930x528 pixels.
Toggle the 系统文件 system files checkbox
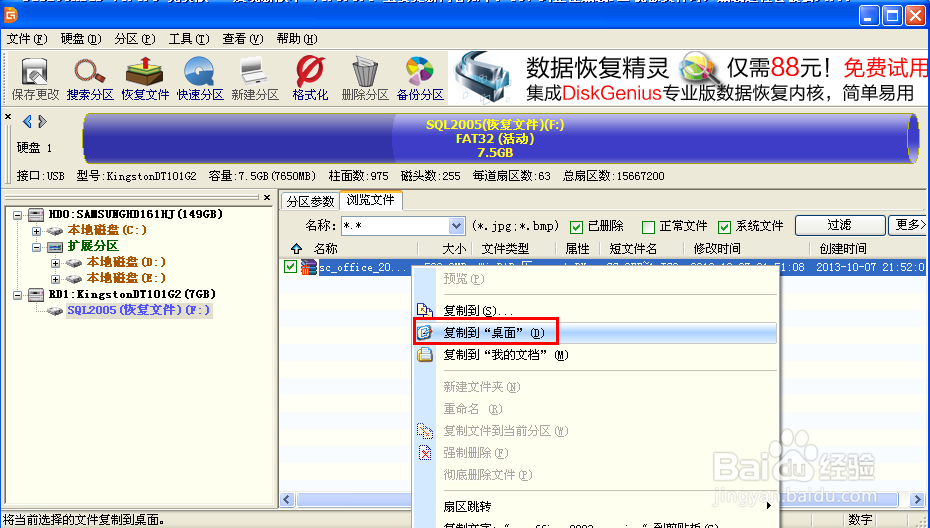coord(724,227)
